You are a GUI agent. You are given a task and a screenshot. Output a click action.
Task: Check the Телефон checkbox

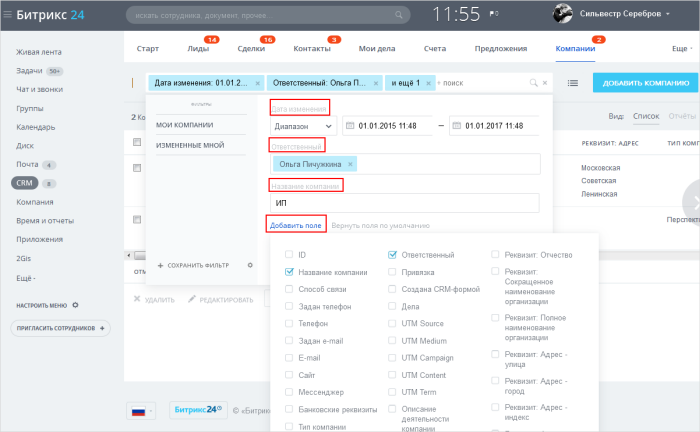click(289, 324)
